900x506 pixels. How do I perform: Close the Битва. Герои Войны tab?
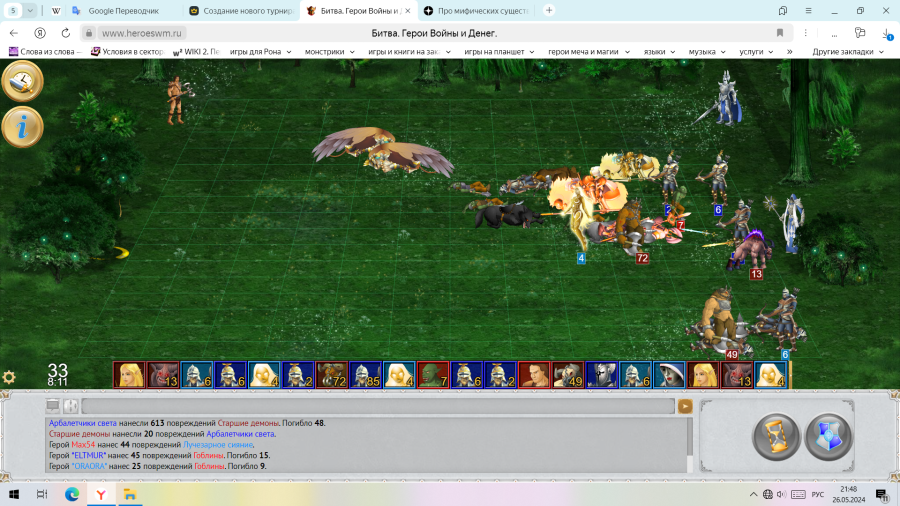point(408,11)
